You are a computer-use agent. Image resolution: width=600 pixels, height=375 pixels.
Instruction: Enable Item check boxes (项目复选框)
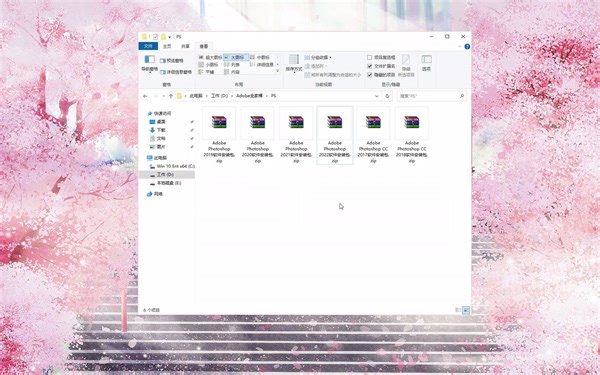coord(381,57)
